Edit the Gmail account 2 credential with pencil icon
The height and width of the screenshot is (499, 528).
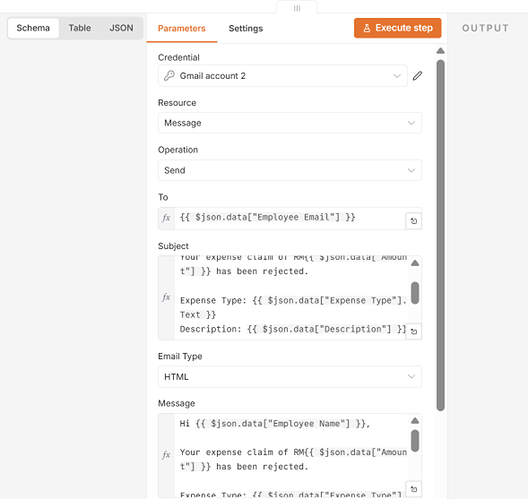[x=417, y=76]
